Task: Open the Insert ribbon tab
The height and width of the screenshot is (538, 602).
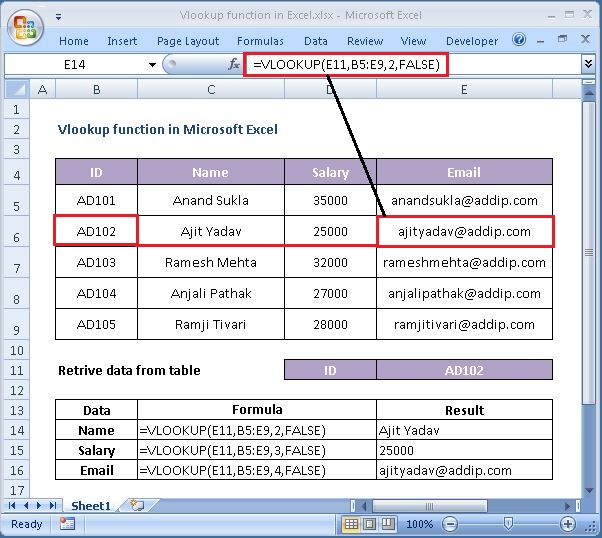Action: tap(122, 41)
